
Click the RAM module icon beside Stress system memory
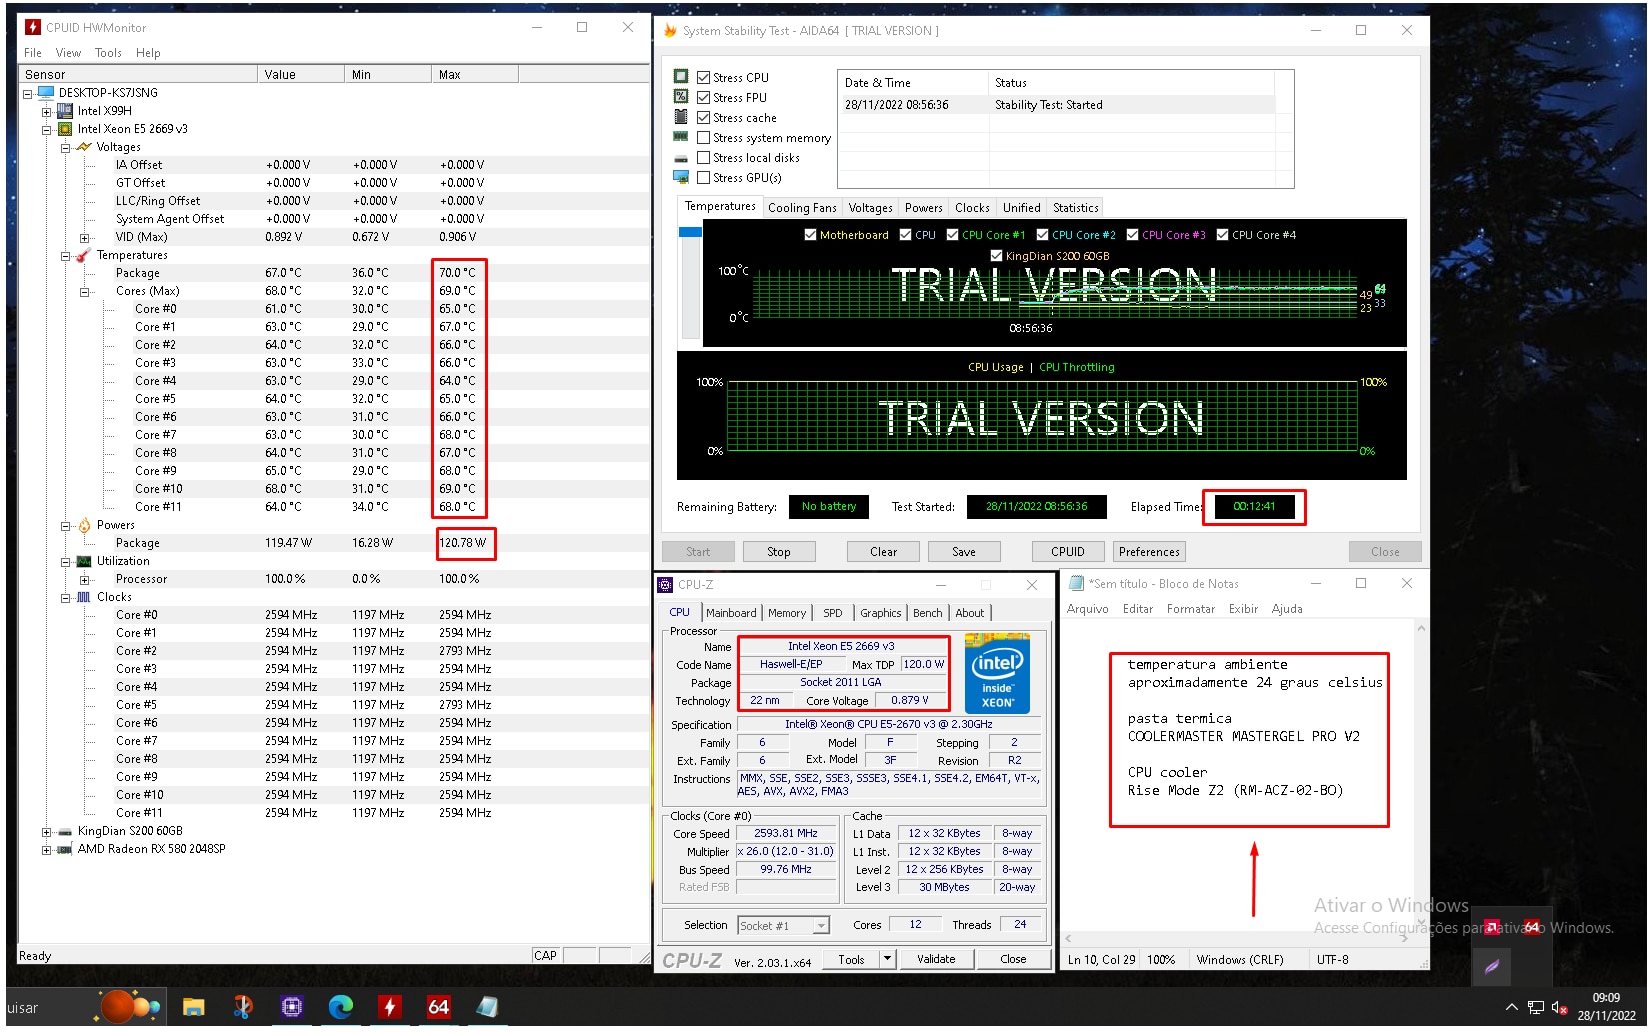click(681, 137)
